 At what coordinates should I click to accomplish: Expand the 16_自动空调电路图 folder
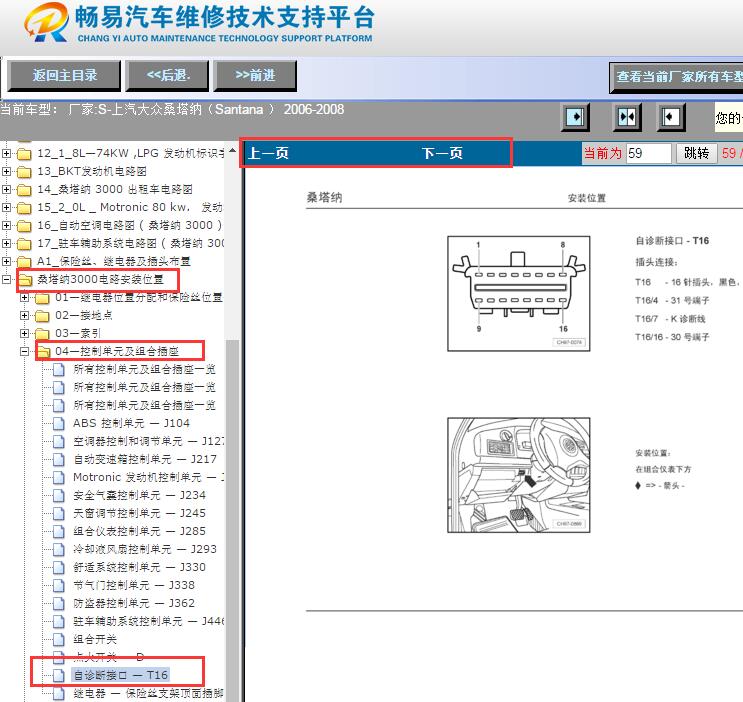coord(6,225)
